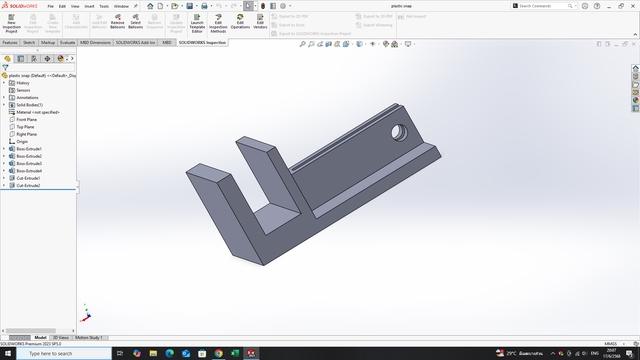
Task: Click the Search Commands field
Action: (543, 6)
